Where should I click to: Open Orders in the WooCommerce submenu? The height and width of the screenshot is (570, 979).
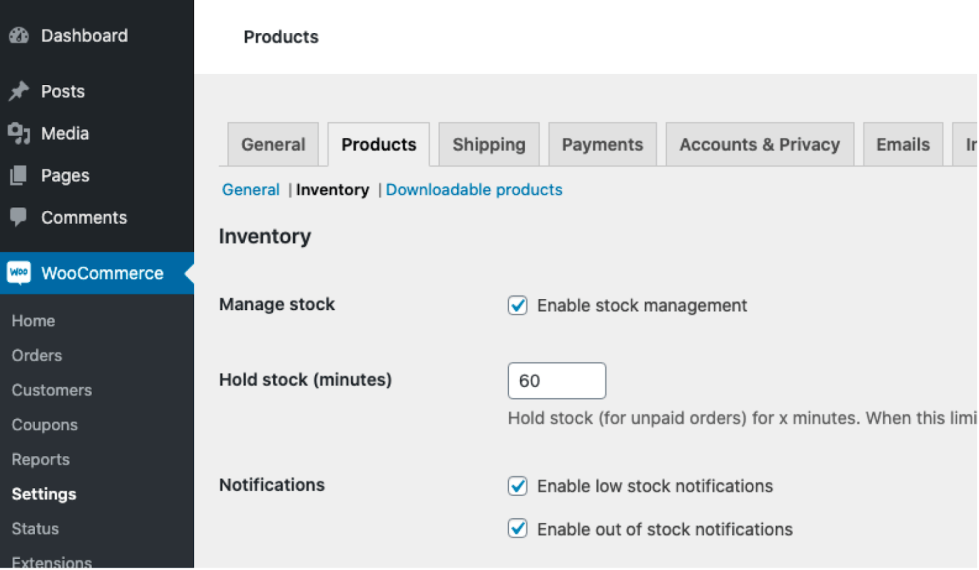tap(37, 356)
